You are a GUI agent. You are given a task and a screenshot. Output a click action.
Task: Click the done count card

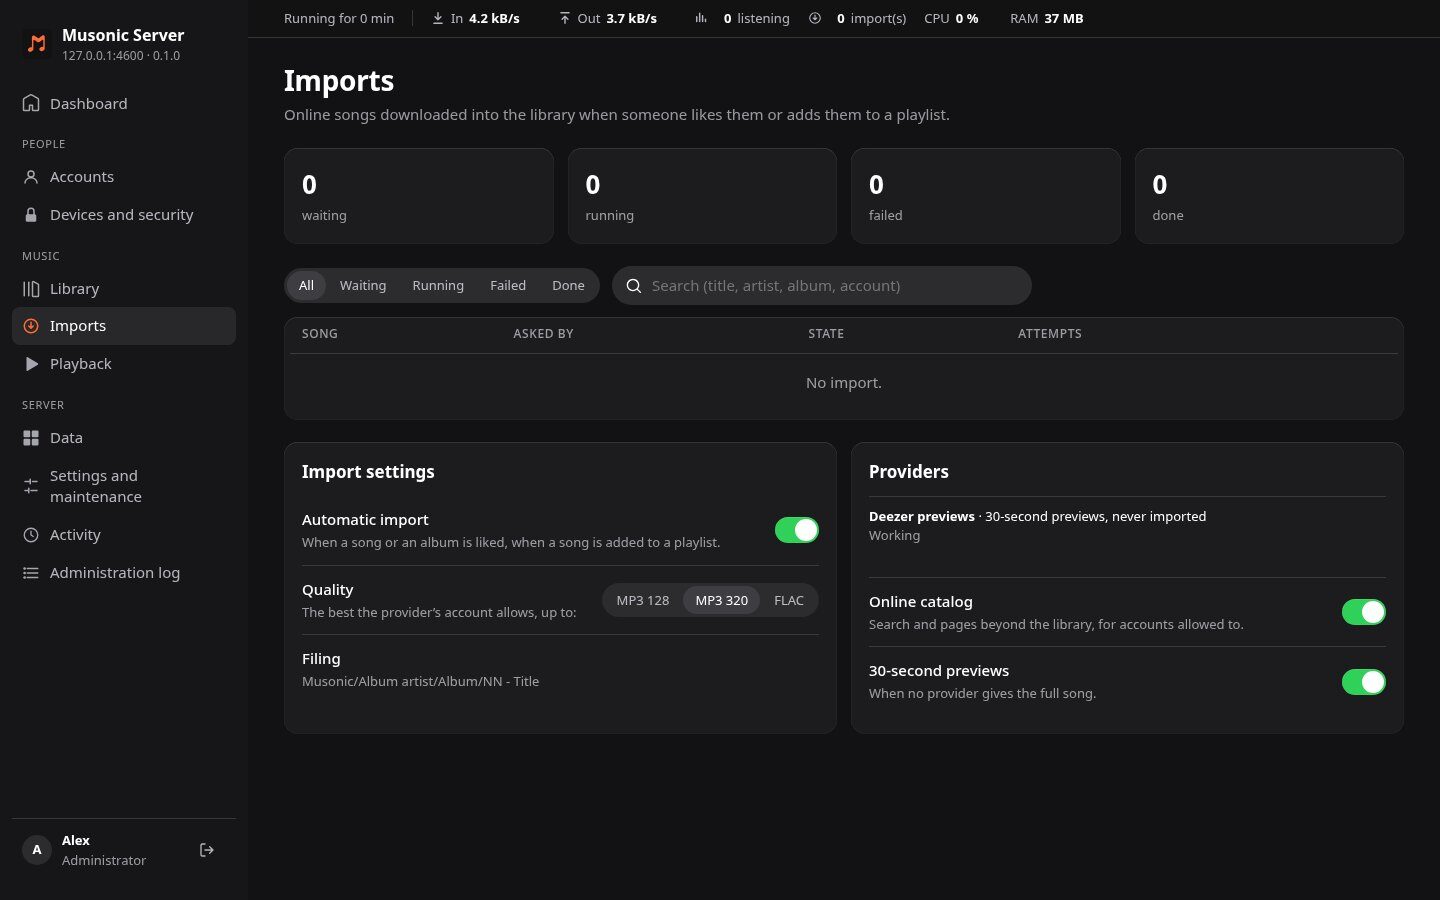pos(1269,196)
